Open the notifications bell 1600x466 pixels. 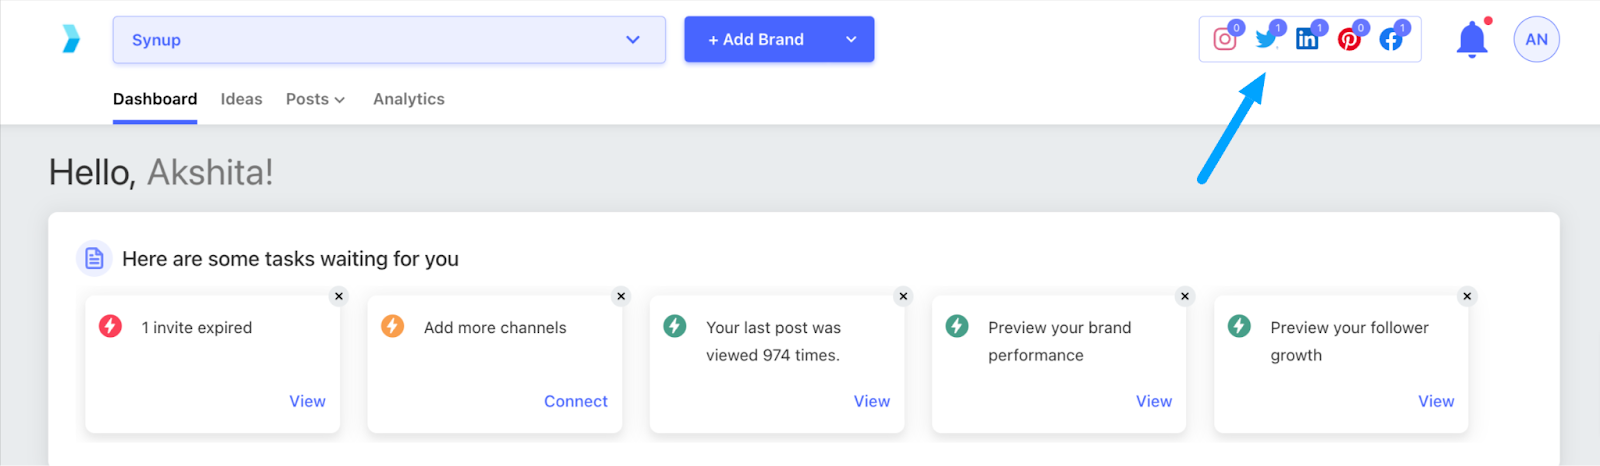click(x=1471, y=40)
